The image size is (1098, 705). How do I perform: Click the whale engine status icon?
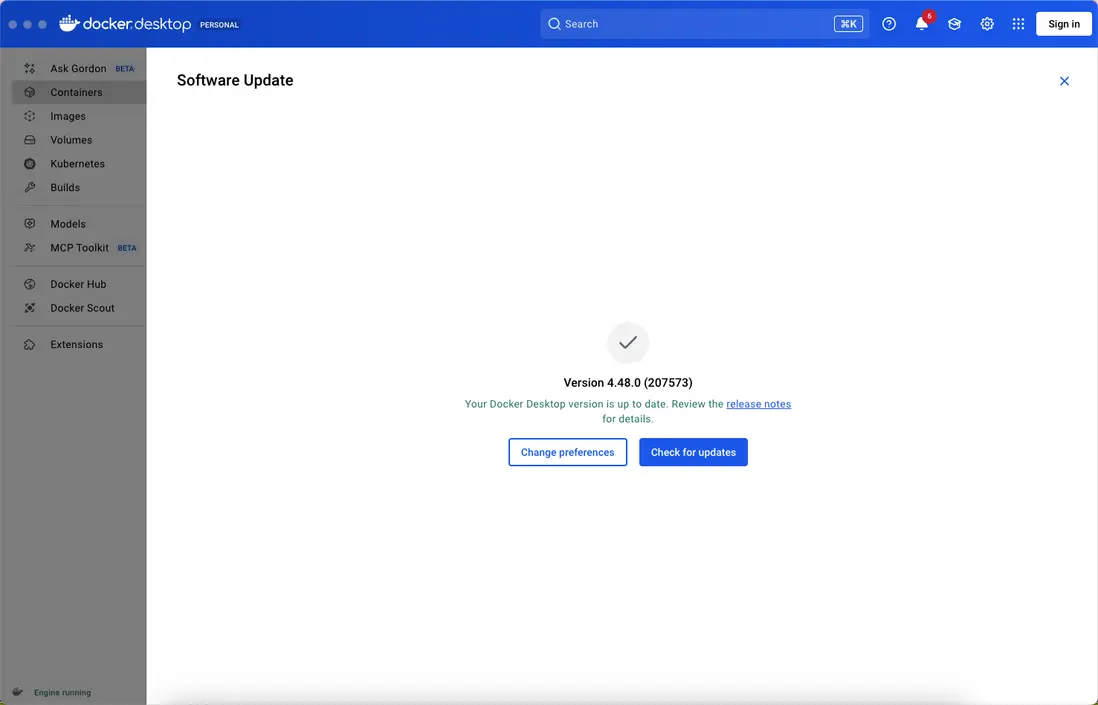[18, 692]
